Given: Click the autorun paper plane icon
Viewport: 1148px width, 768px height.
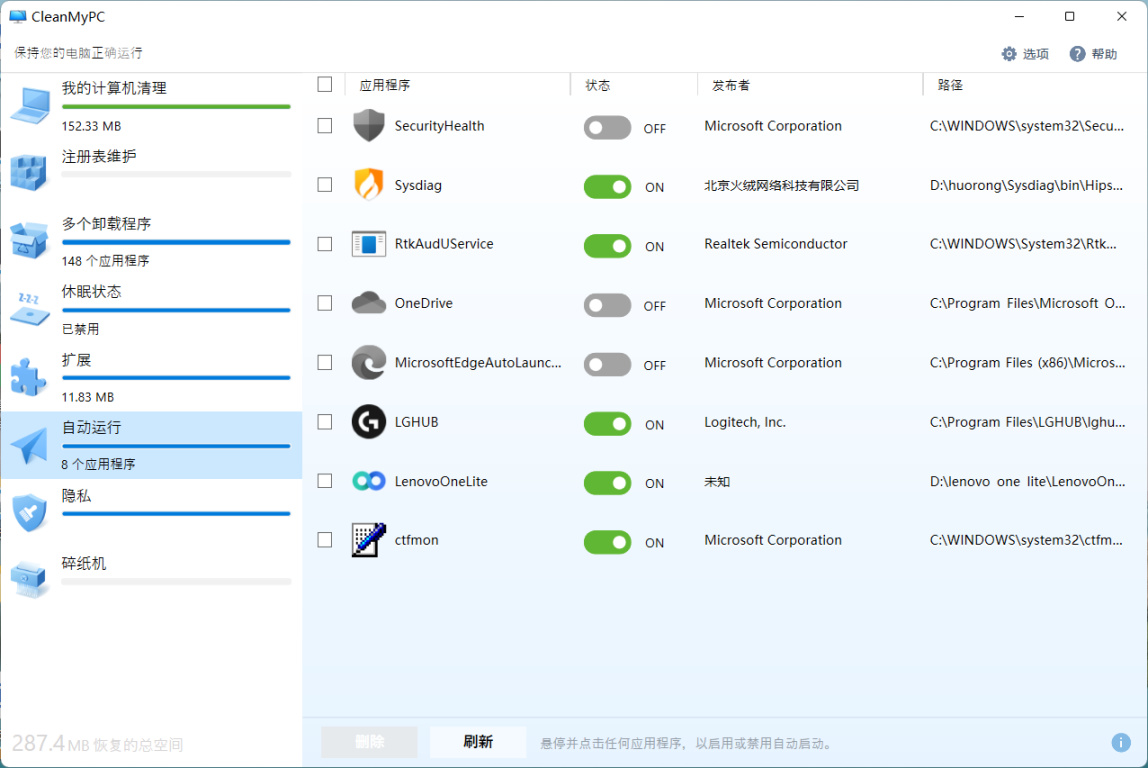Looking at the screenshot, I should point(29,444).
